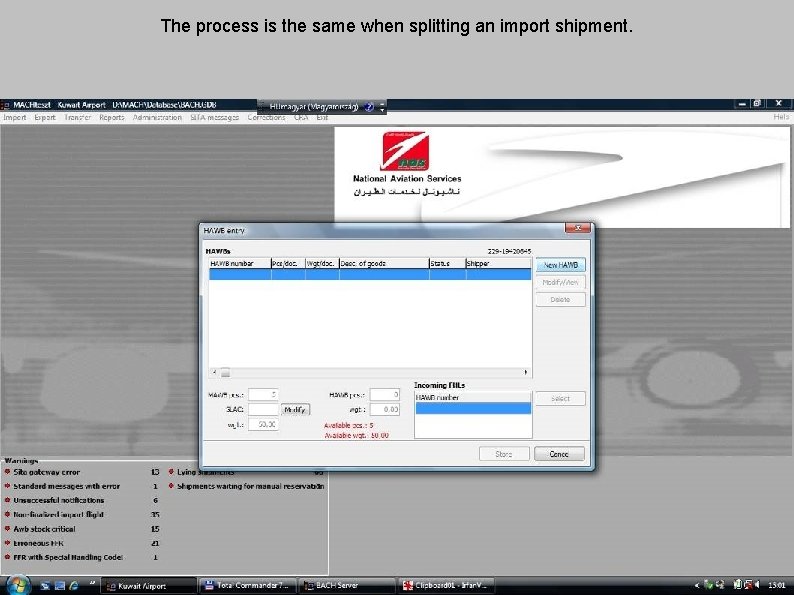The image size is (794, 595).
Task: Open the Corrections menu
Action: (x=266, y=117)
